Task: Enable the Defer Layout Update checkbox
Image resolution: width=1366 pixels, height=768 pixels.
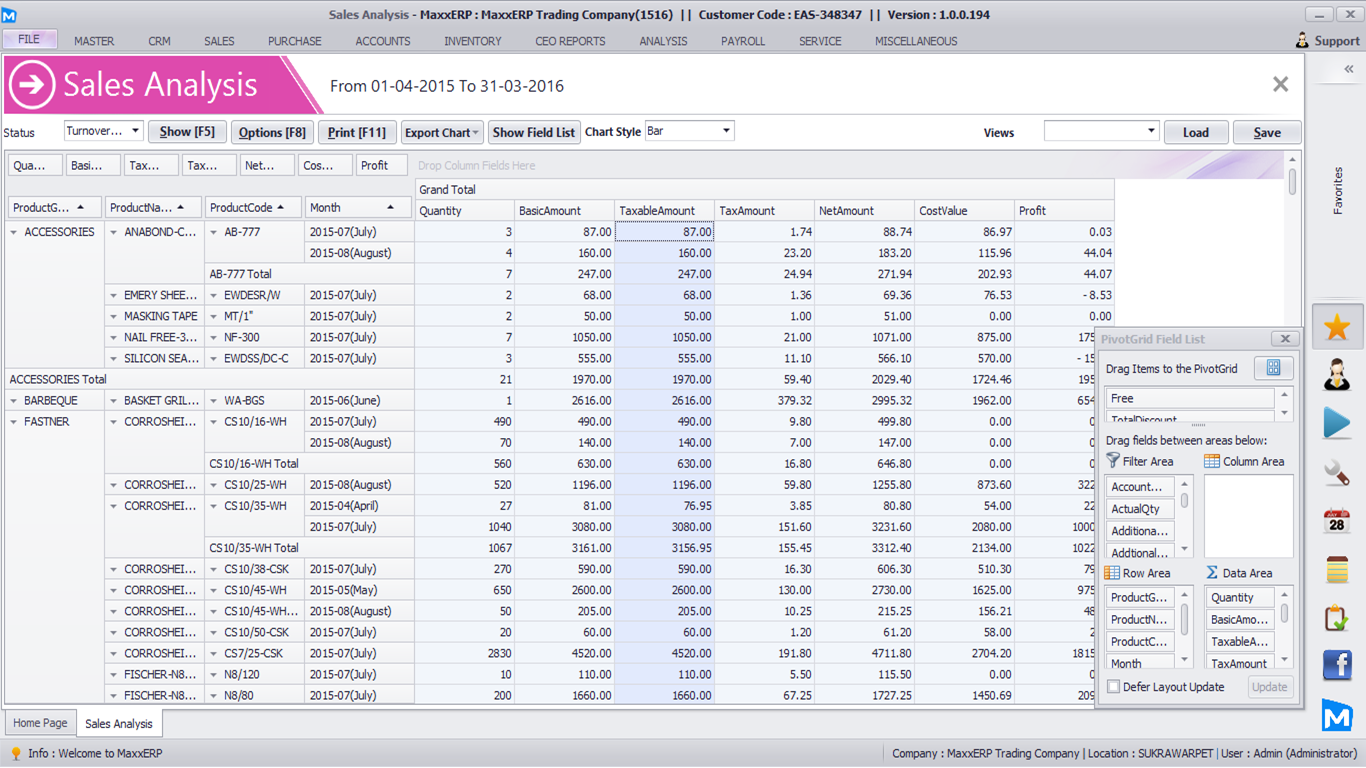Action: [1114, 687]
